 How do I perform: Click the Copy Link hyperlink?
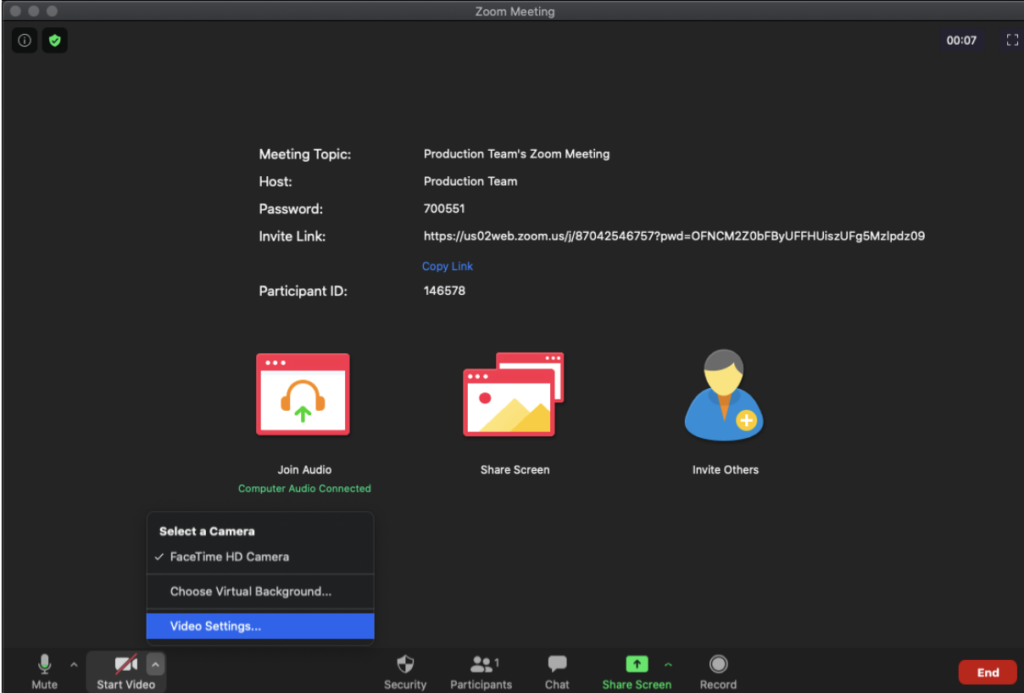(x=447, y=266)
